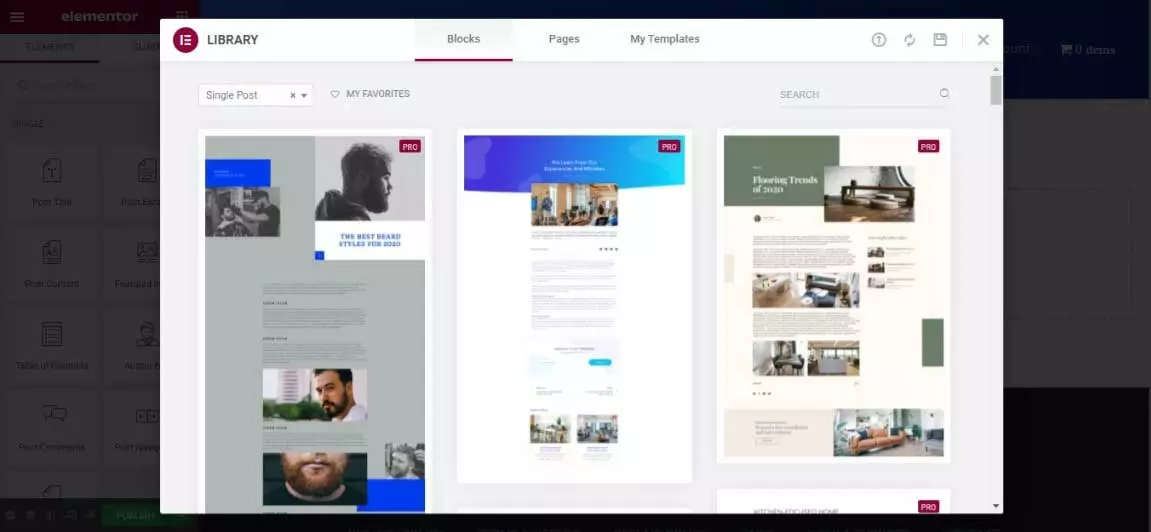Click PRO badge on beard styles template
The height and width of the screenshot is (532, 1151).
coord(410,147)
